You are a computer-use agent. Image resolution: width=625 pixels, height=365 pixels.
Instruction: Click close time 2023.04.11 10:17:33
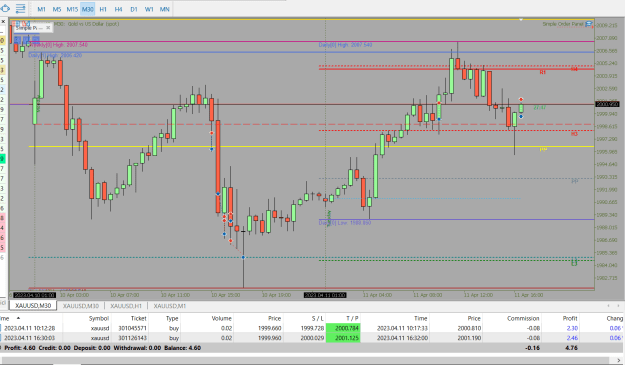pos(402,328)
